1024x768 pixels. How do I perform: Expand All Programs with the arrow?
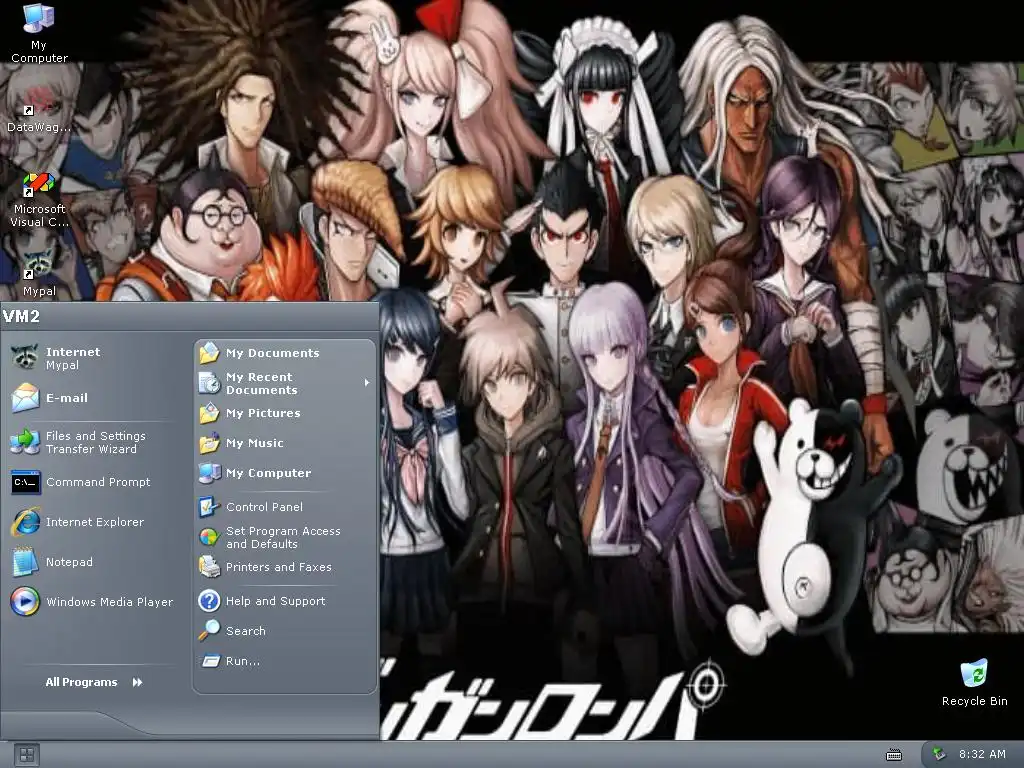pos(137,682)
